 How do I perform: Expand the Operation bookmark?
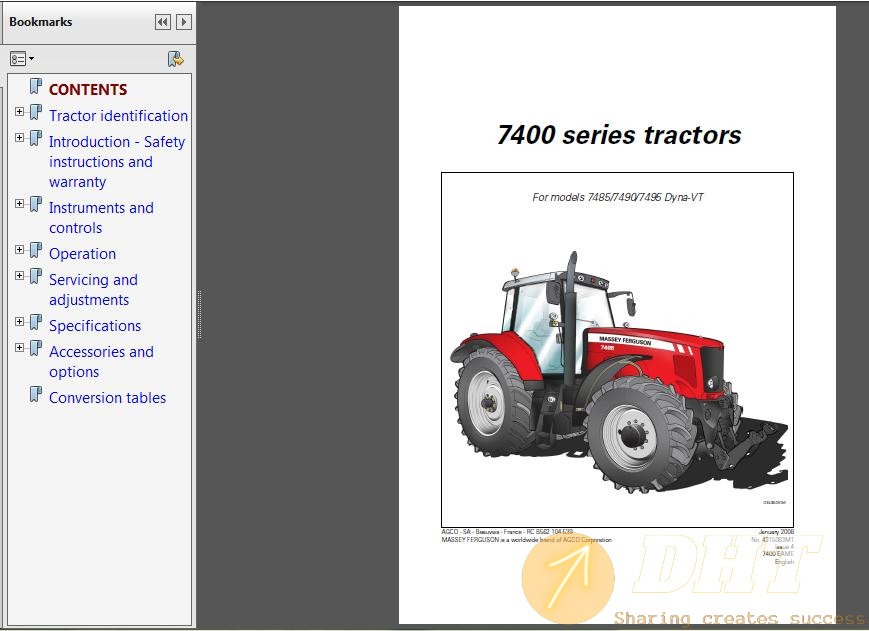click(x=19, y=249)
